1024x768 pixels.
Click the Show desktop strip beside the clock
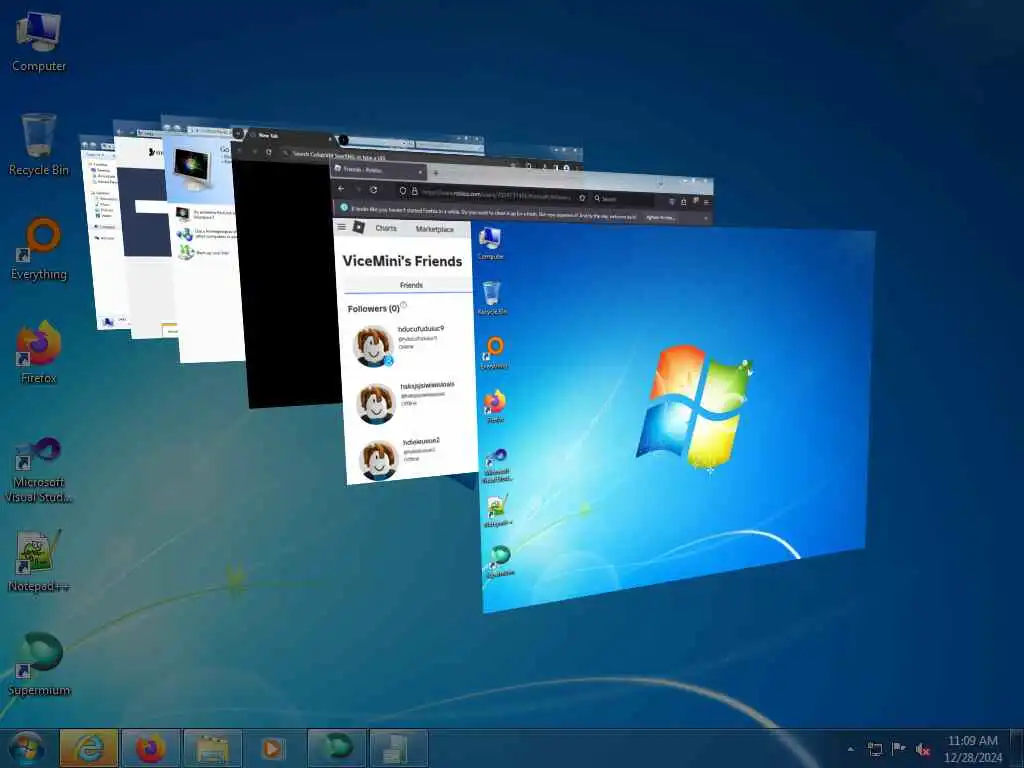click(1019, 748)
